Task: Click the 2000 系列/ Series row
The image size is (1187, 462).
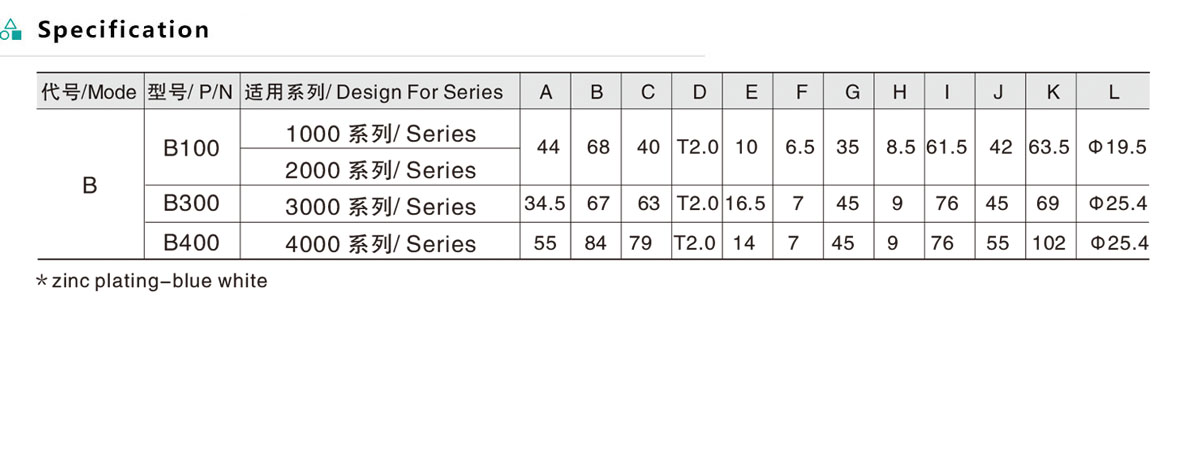Action: (380, 170)
